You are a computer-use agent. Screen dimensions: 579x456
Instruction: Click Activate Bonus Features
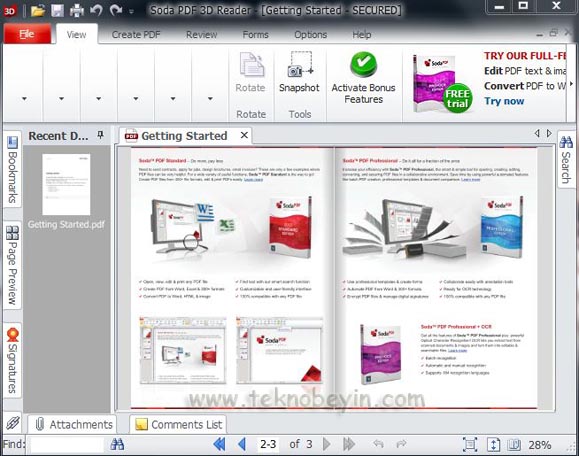coord(363,78)
